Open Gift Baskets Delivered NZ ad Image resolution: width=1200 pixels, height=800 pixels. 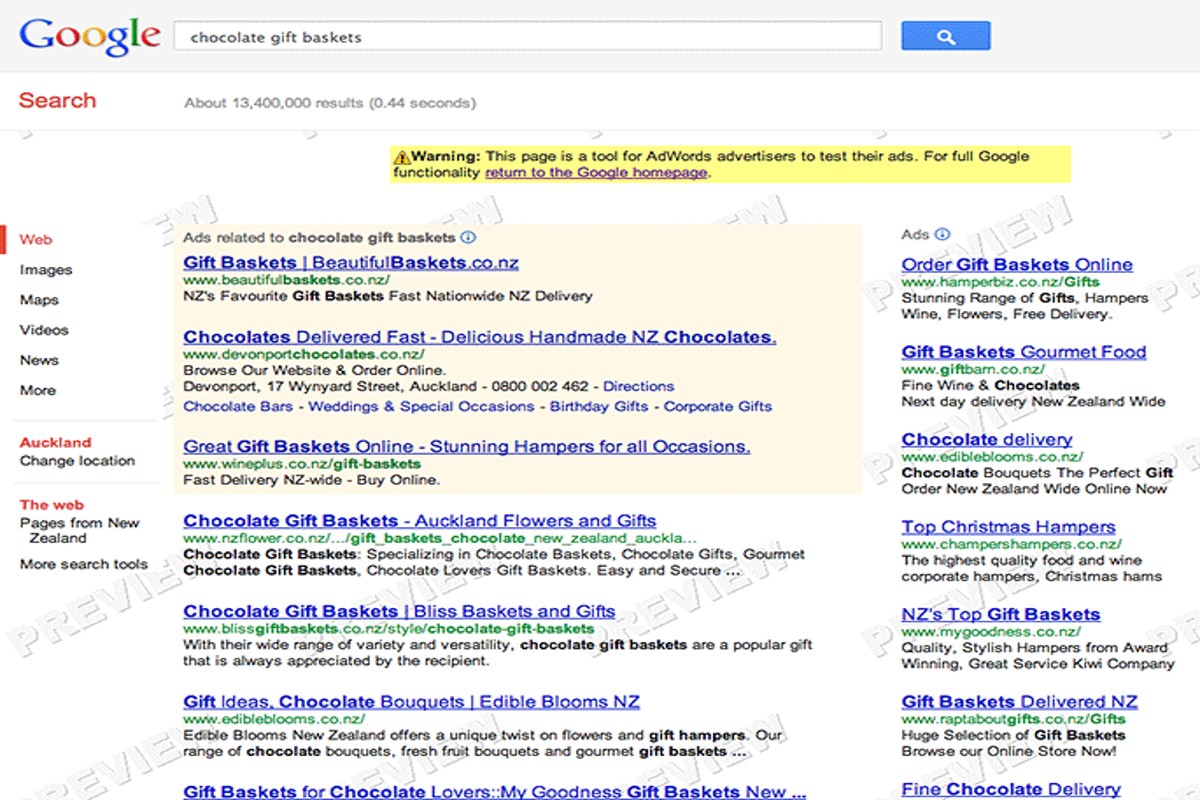point(1020,702)
